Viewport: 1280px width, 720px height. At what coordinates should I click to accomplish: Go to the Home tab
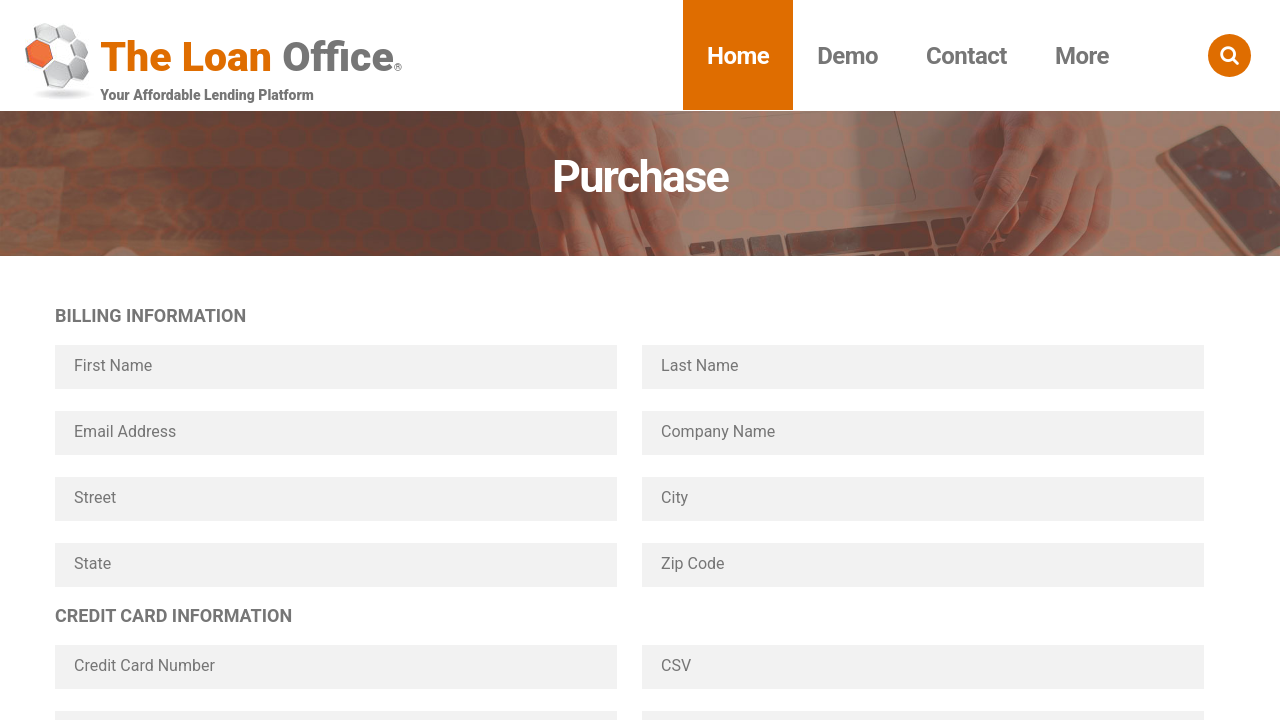[738, 56]
